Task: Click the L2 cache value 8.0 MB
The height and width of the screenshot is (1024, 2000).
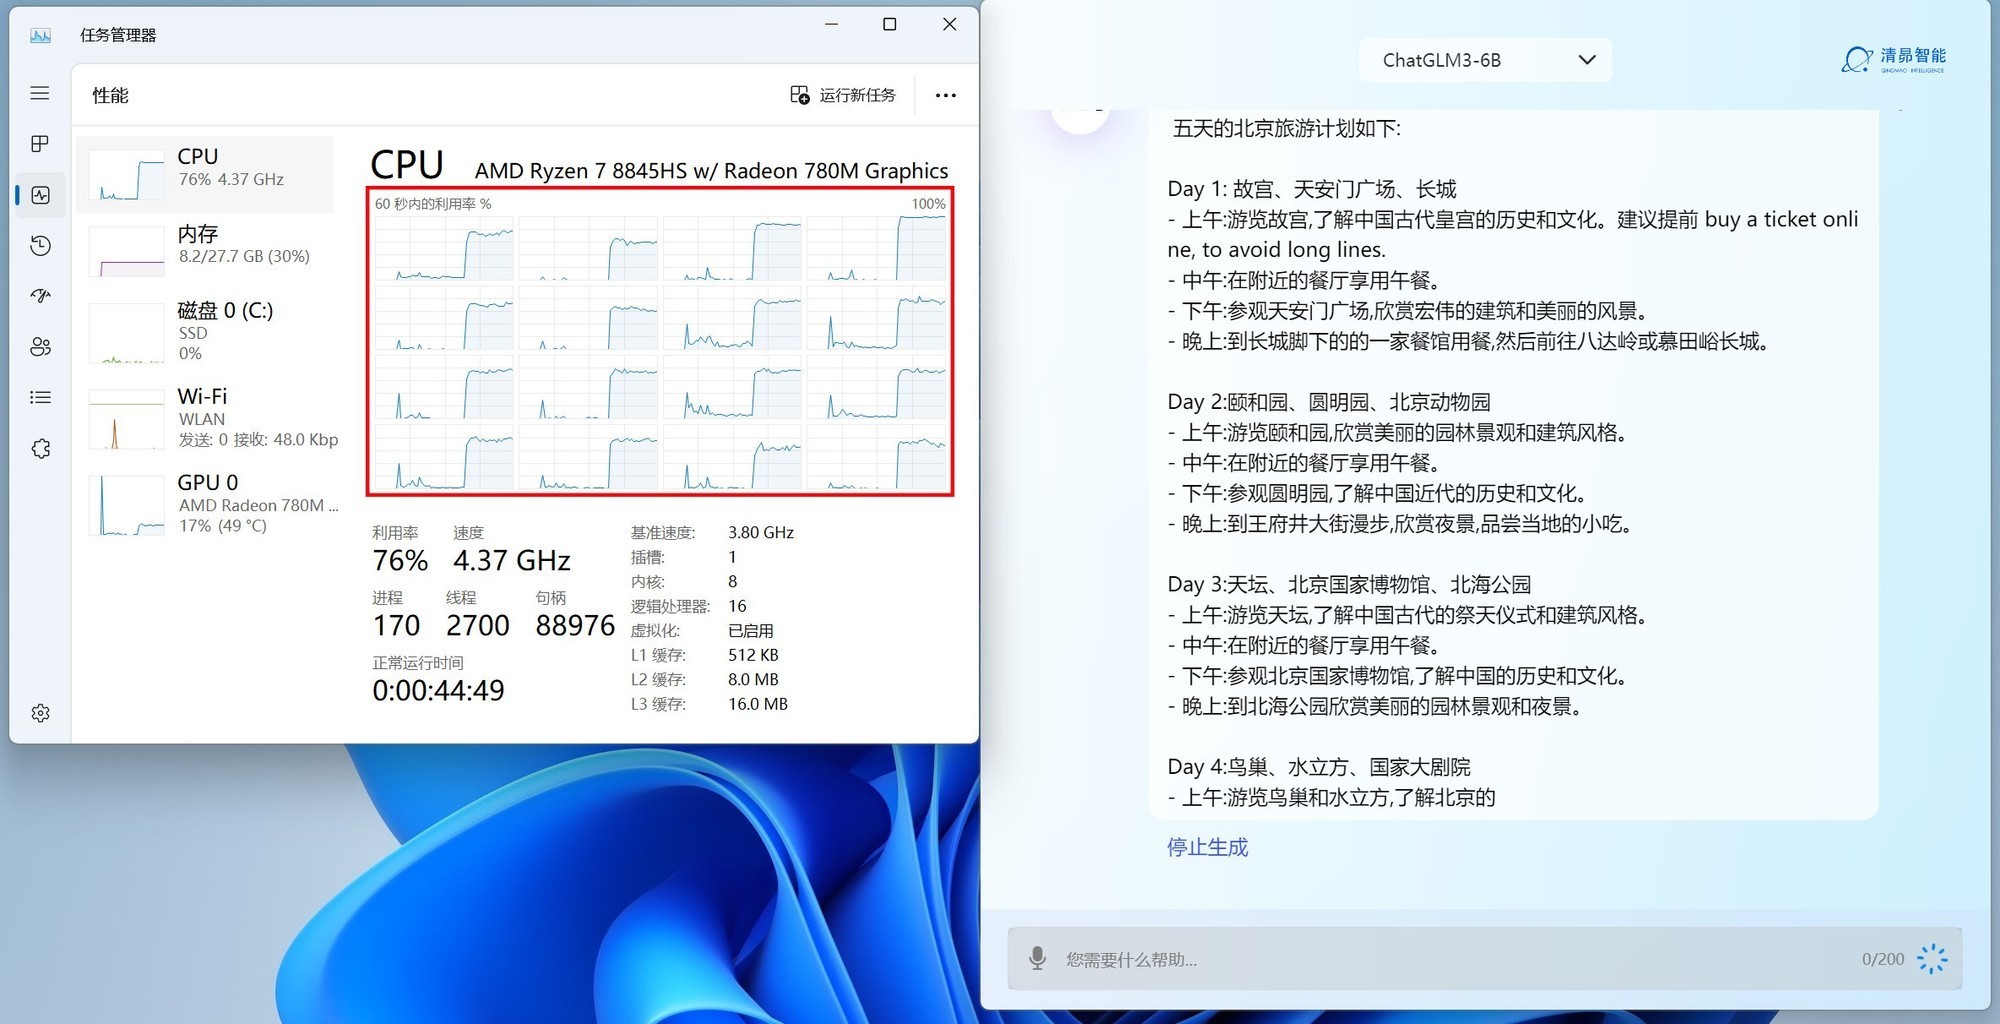Action: point(753,679)
